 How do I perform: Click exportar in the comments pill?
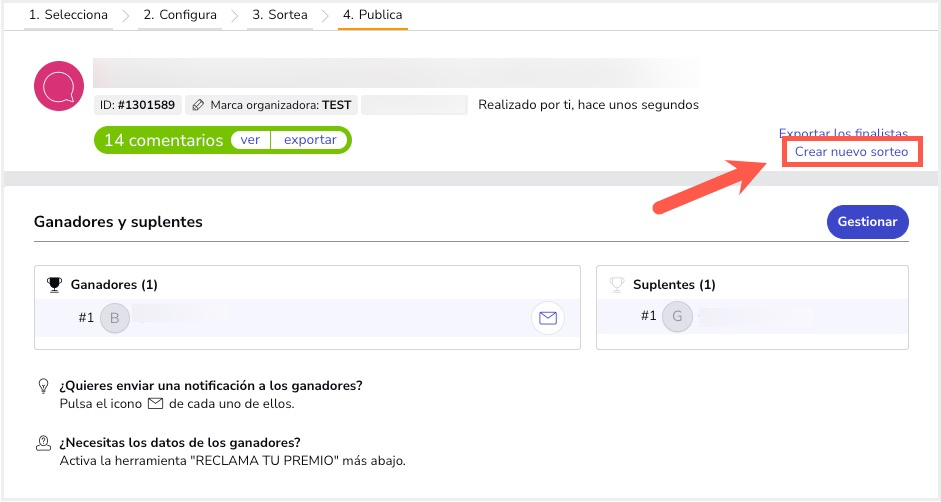click(x=310, y=140)
